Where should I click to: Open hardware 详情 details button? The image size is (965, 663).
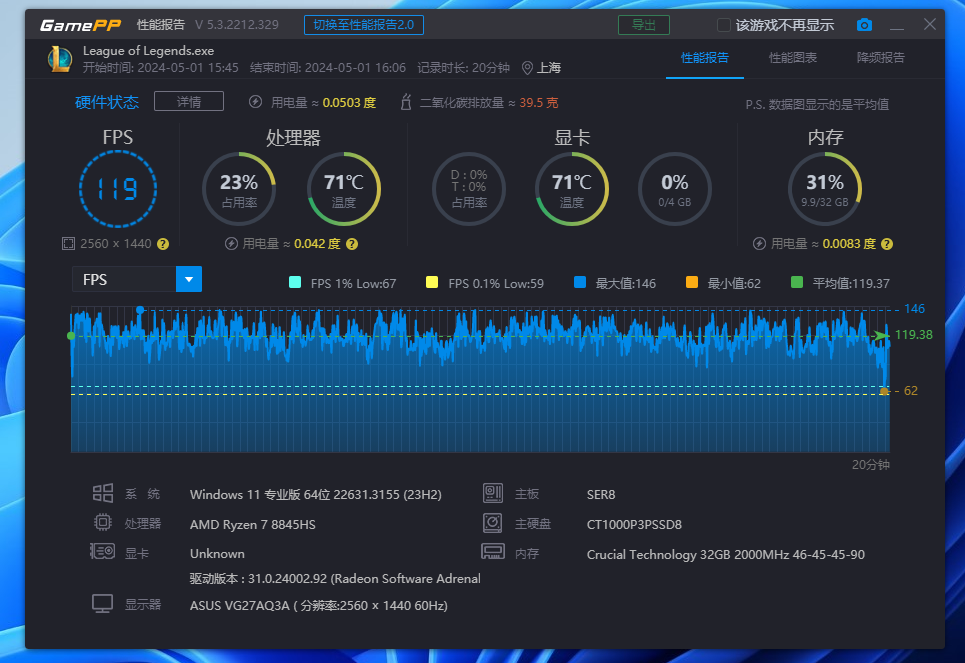189,102
